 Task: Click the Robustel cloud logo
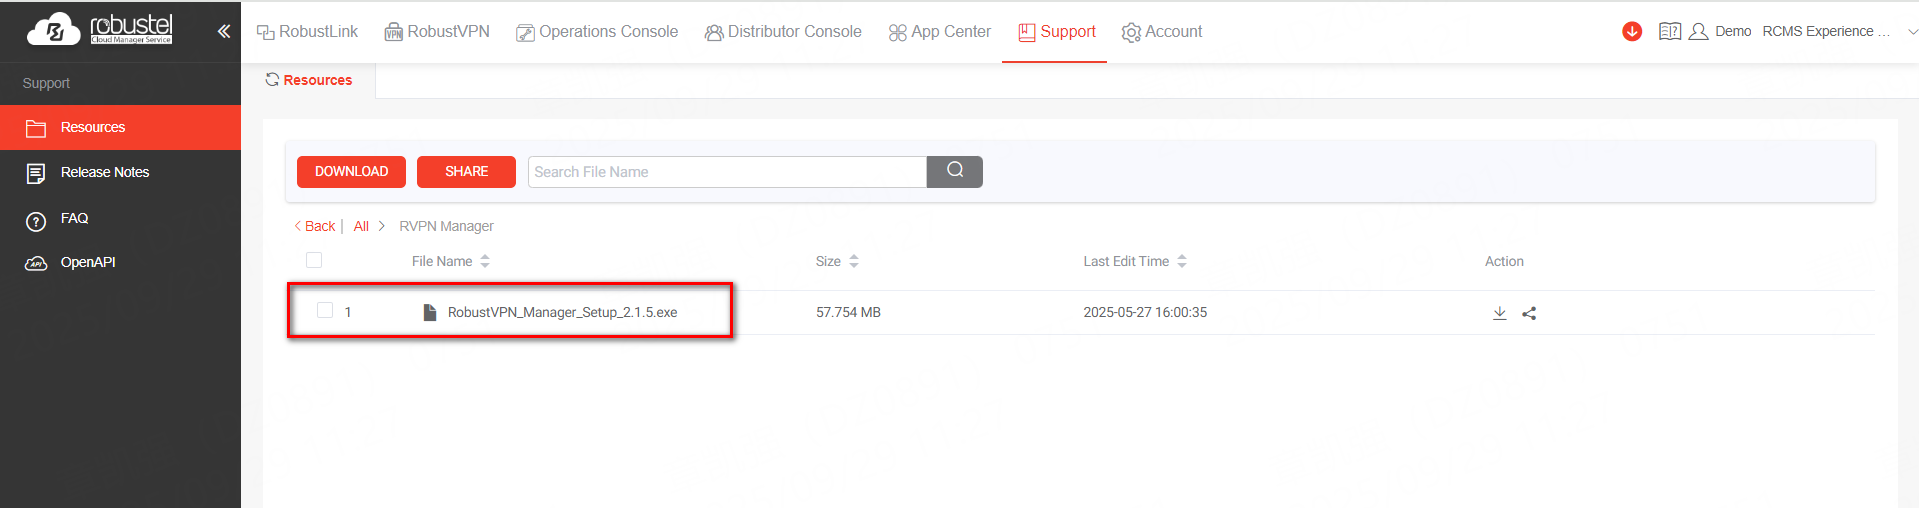click(x=99, y=30)
